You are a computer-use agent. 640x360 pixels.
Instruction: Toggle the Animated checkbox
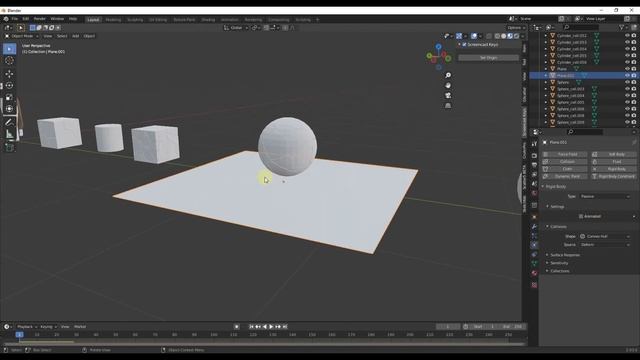[x=581, y=216]
